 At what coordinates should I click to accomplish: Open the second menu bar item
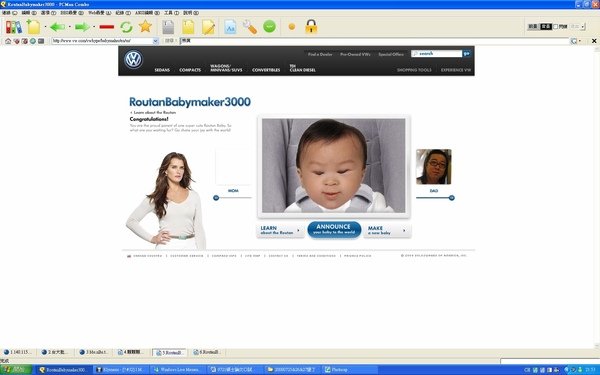point(29,13)
